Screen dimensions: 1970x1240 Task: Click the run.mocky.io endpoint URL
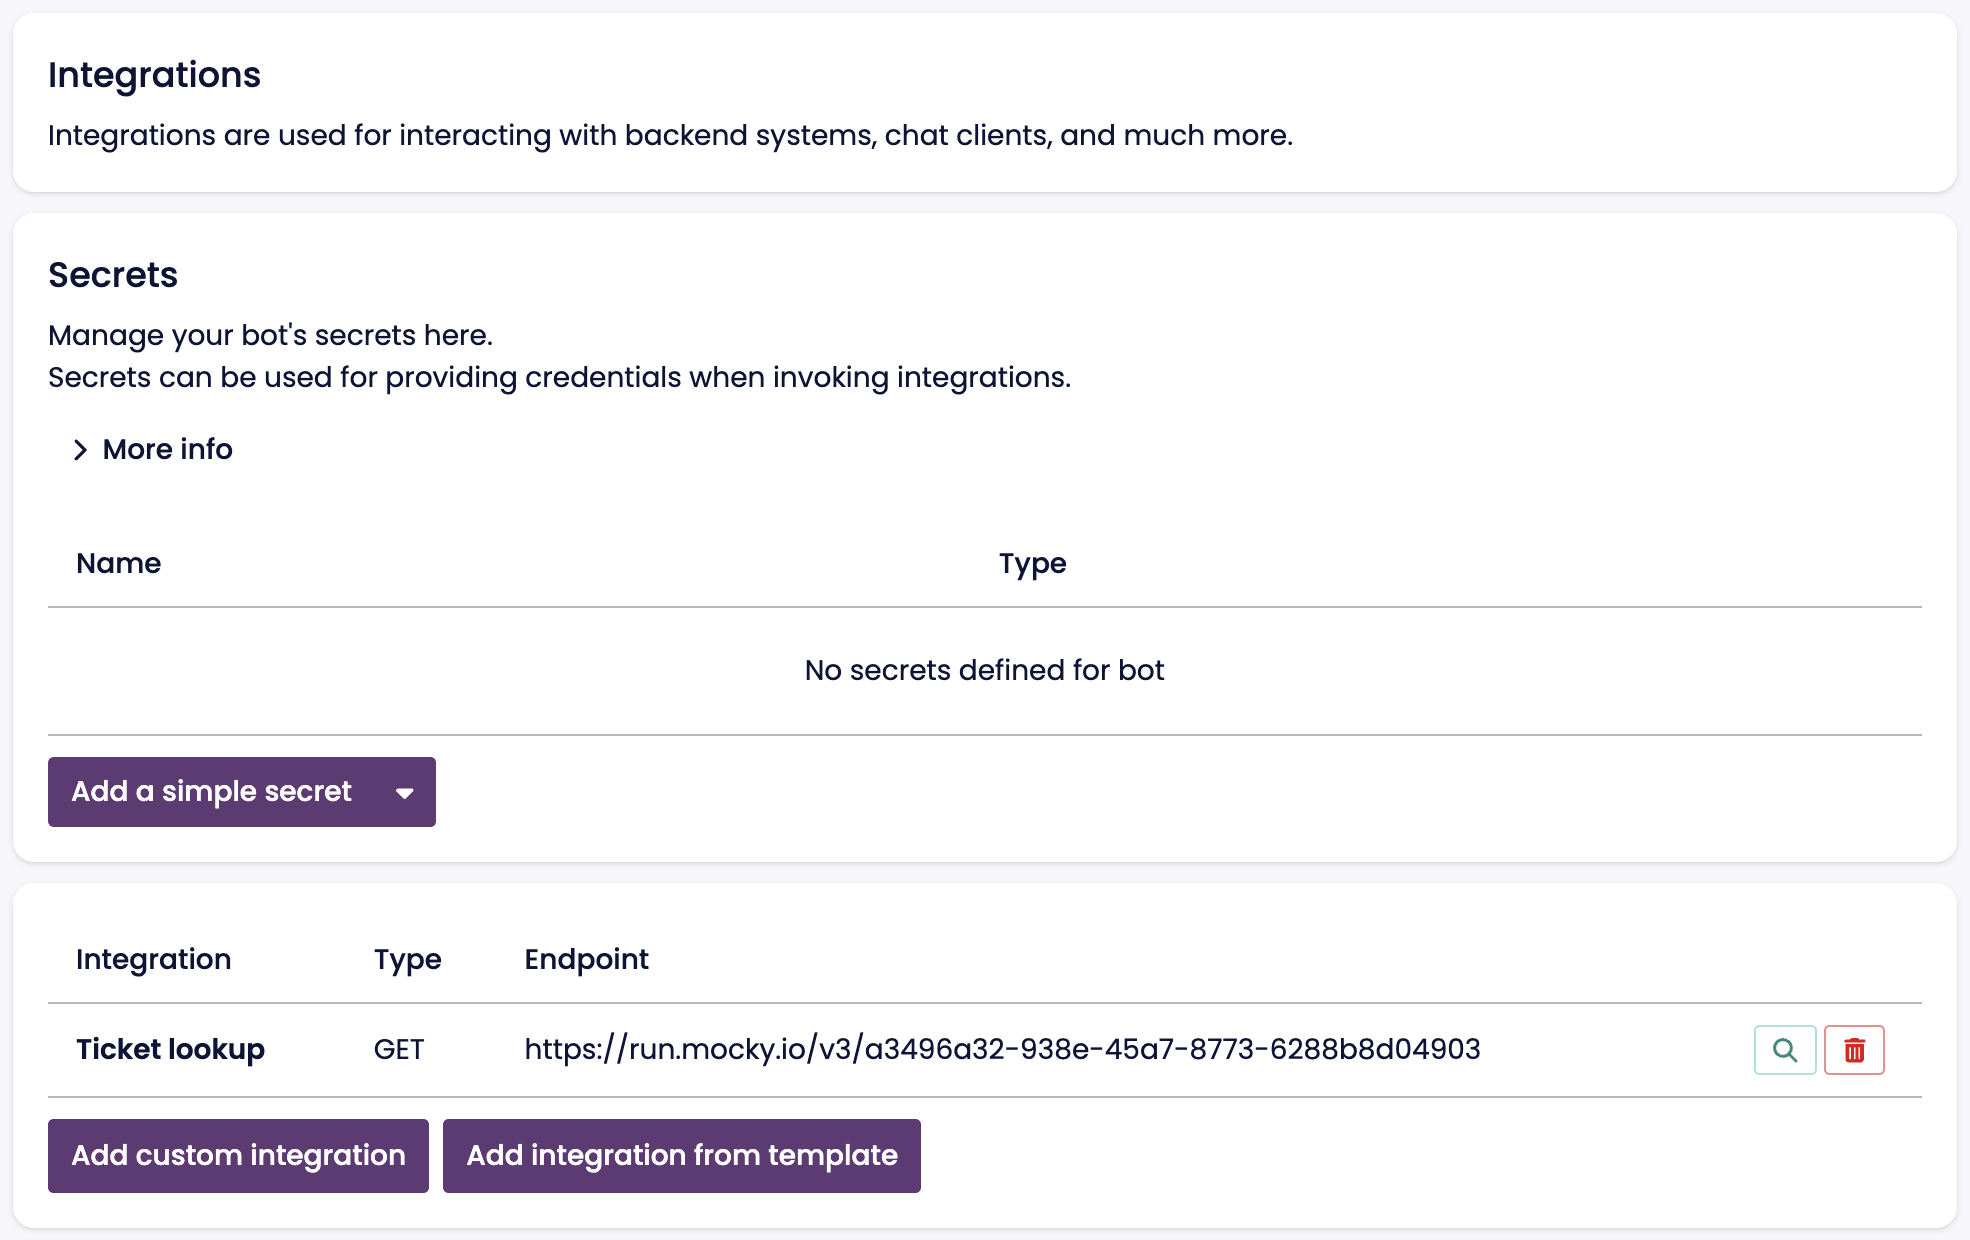[1001, 1049]
